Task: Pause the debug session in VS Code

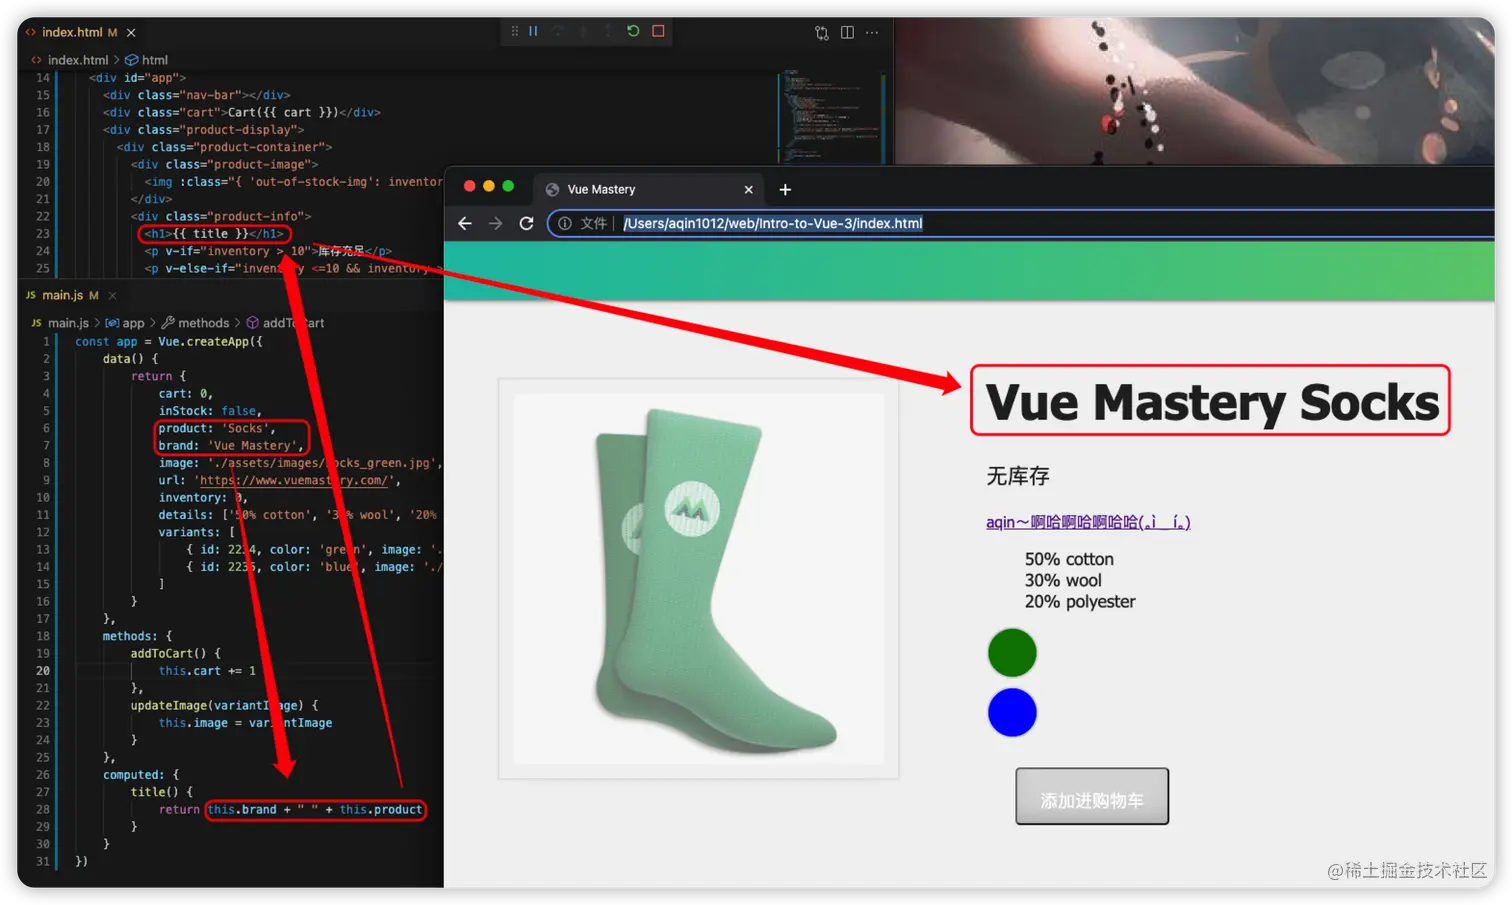Action: (x=533, y=31)
